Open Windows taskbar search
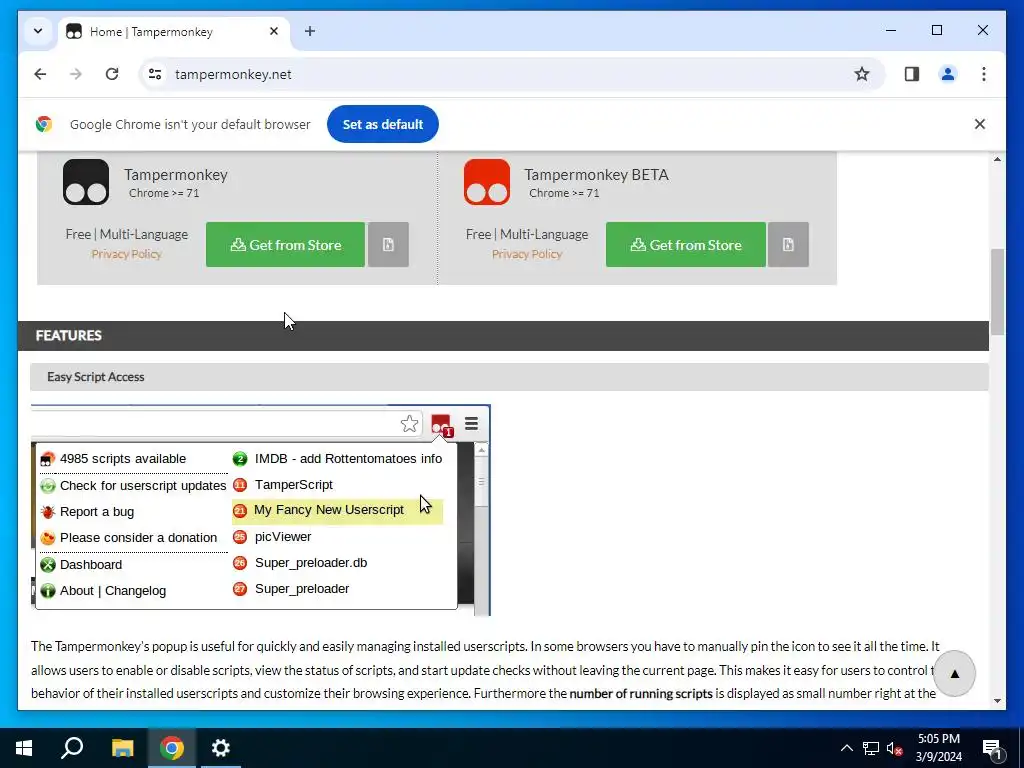Image resolution: width=1024 pixels, height=768 pixels. pos(72,748)
